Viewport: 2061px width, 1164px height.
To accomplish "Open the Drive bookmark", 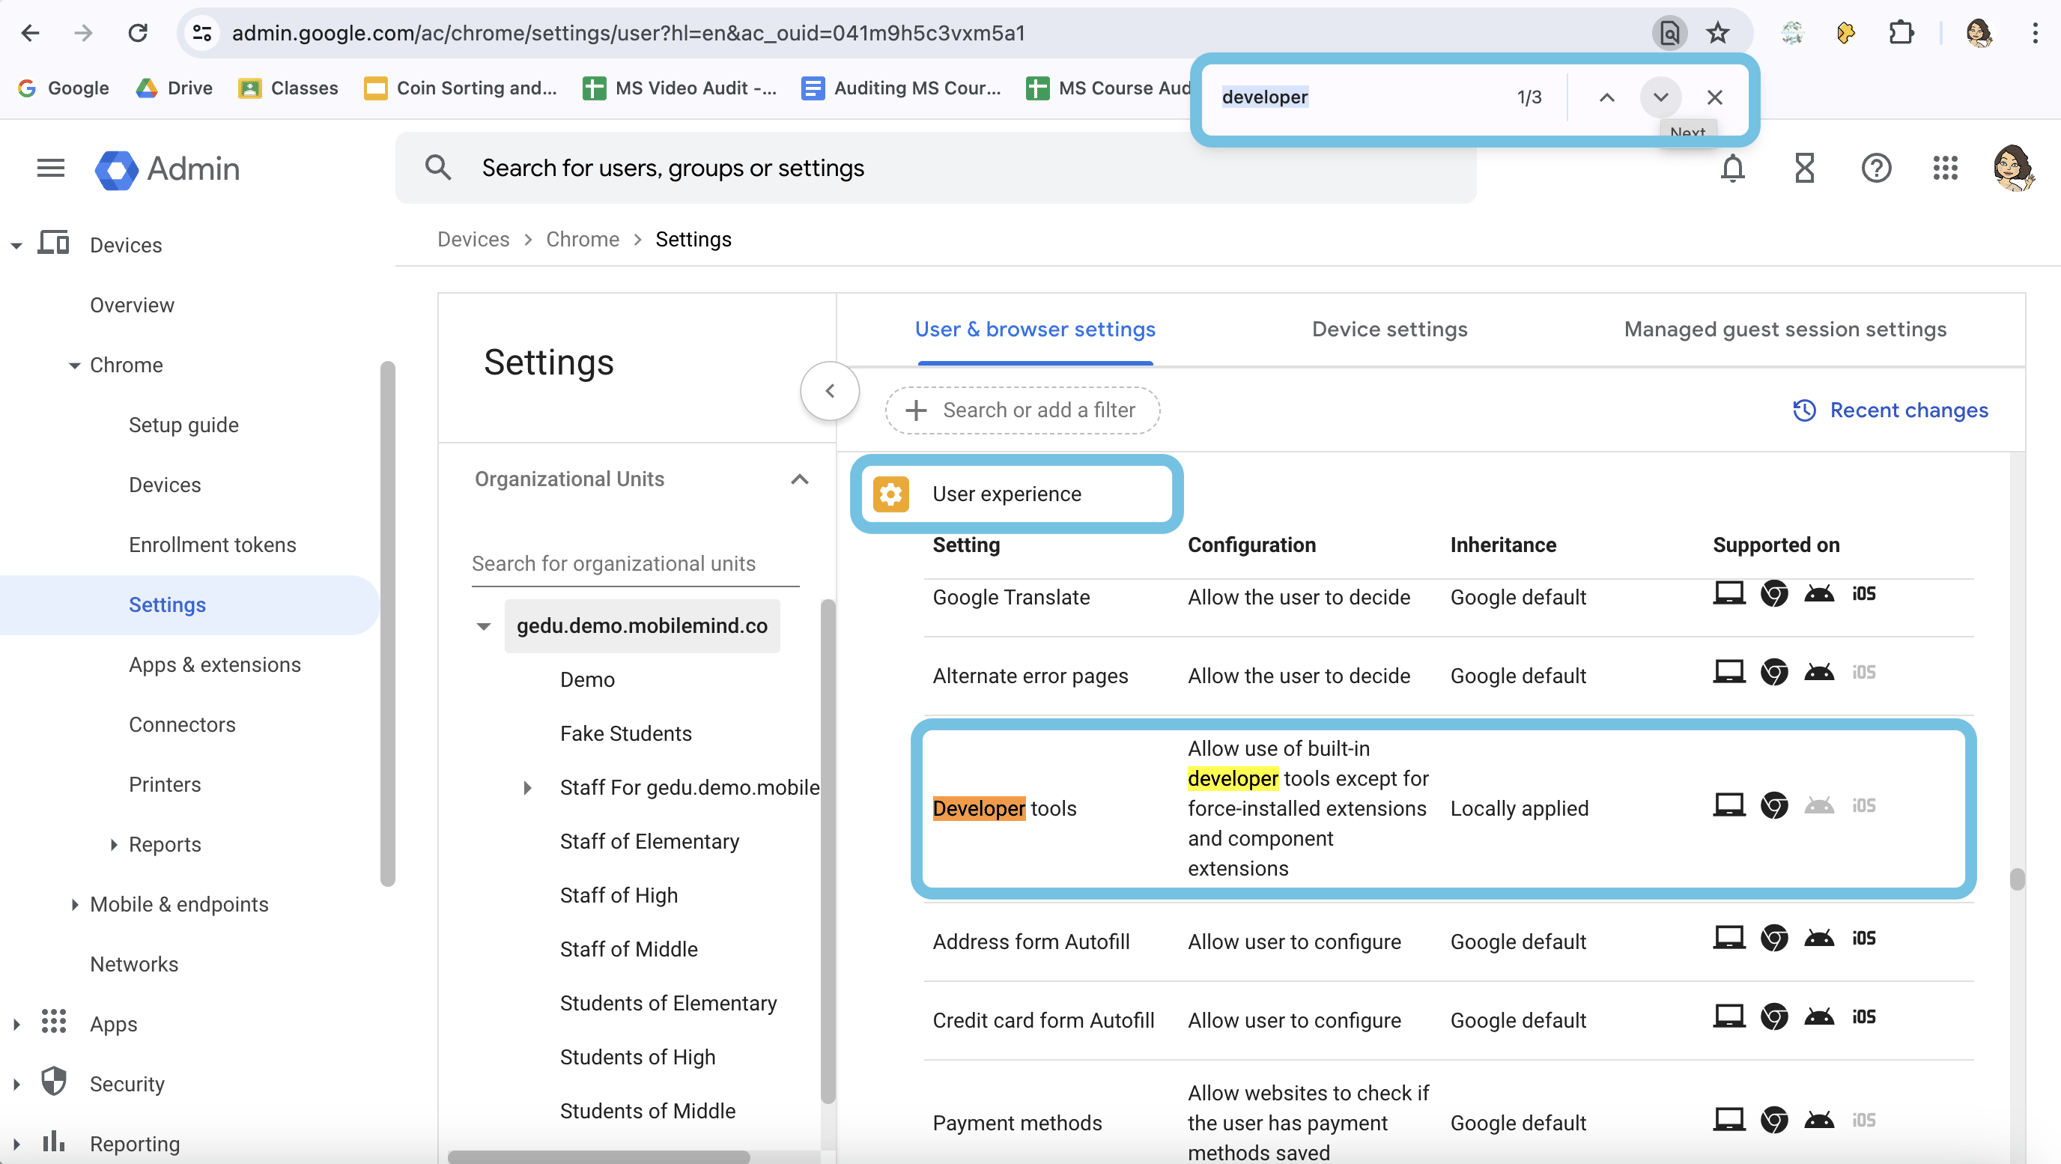I will coord(175,88).
